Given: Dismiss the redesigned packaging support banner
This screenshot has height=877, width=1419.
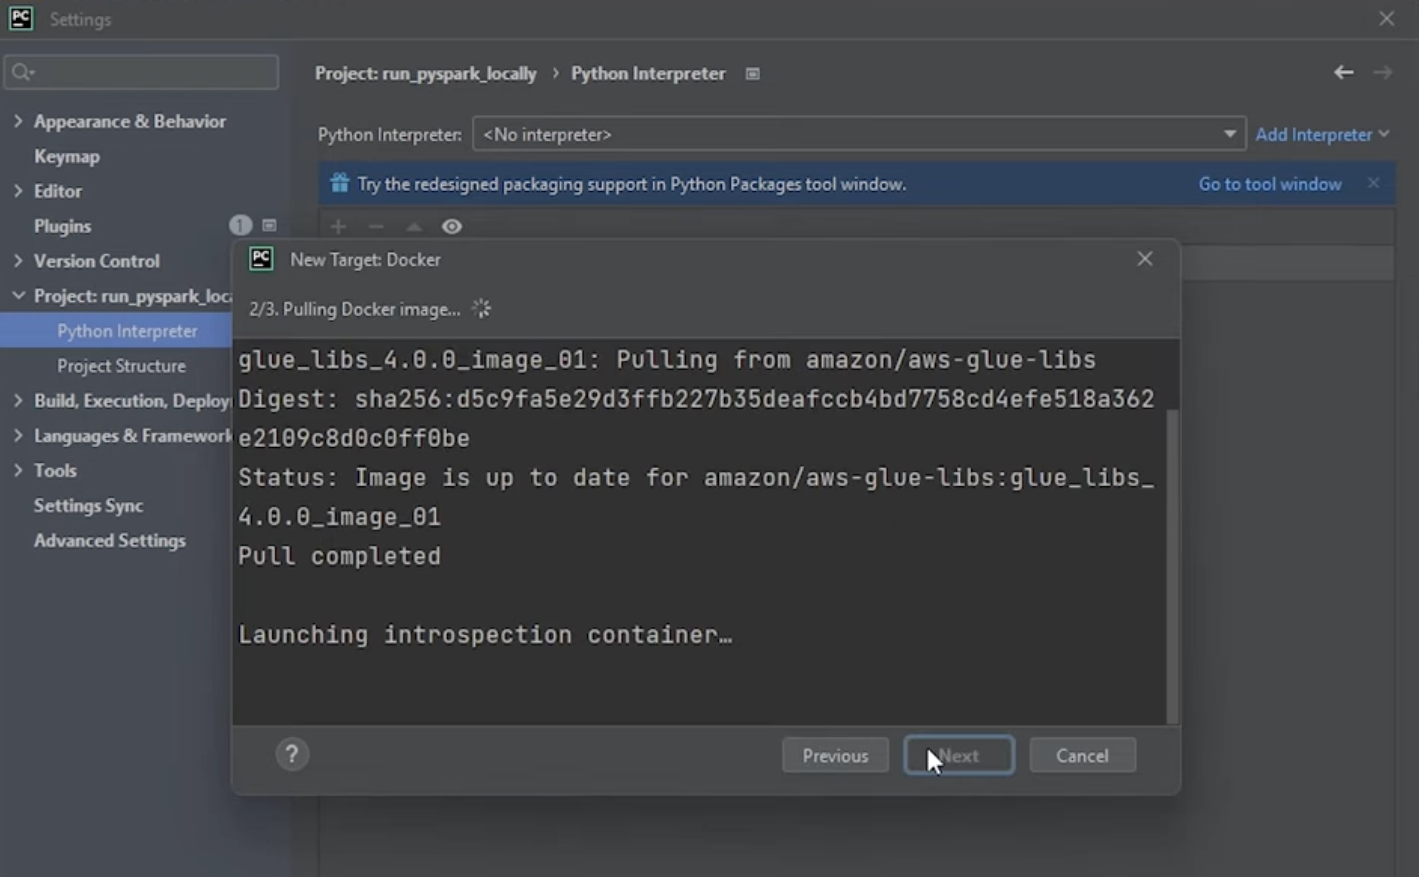Looking at the screenshot, I should click(1374, 183).
